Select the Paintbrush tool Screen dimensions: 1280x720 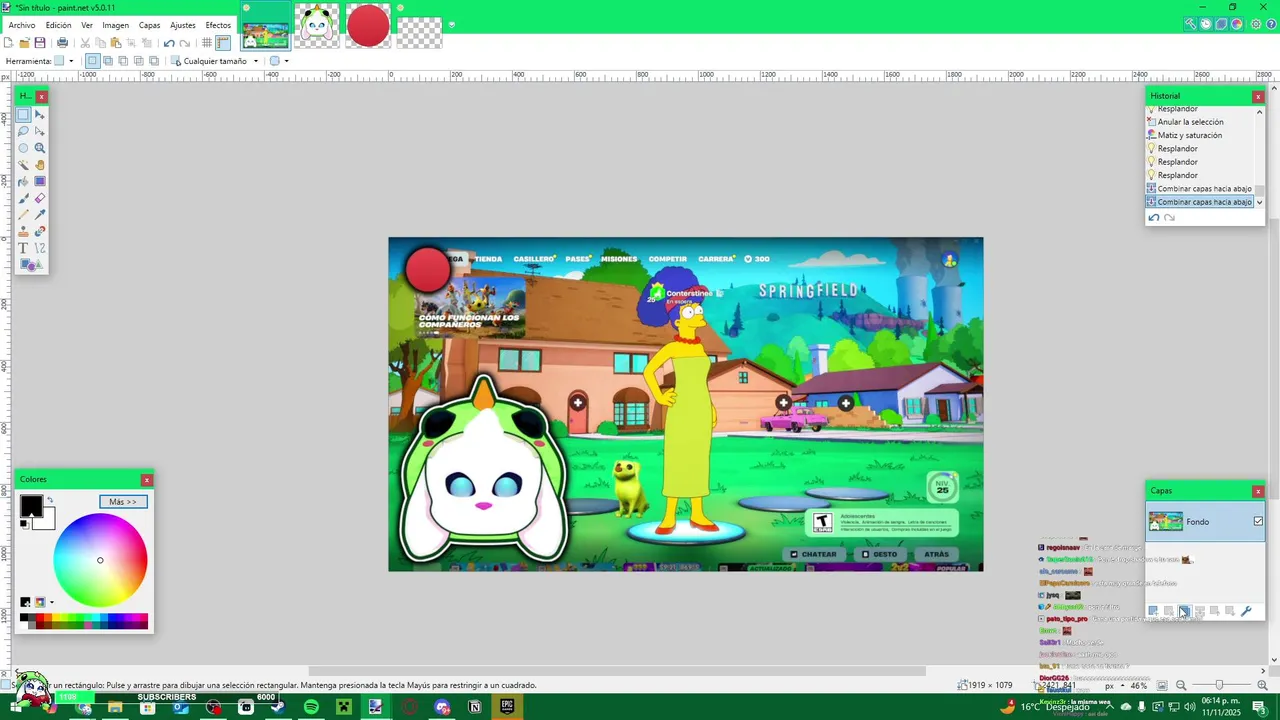(x=23, y=198)
